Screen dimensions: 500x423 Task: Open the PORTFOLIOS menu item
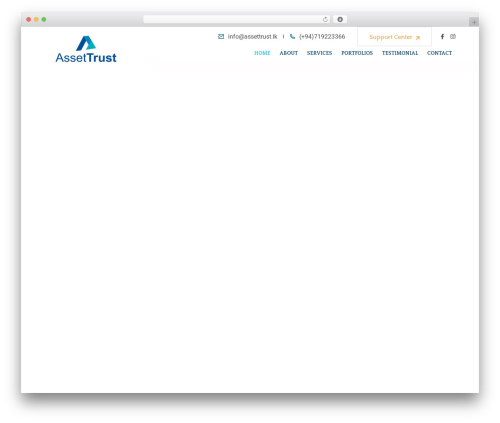pyautogui.click(x=357, y=53)
